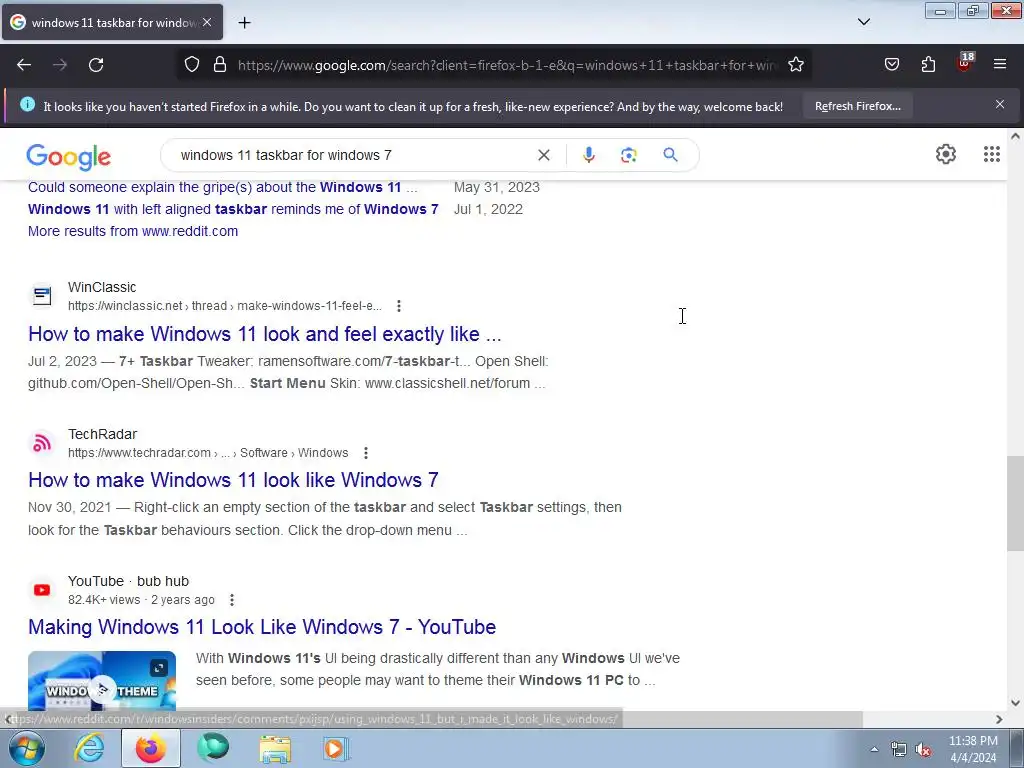Open the tracking protection shield icon
The image size is (1024, 768).
click(x=191, y=65)
